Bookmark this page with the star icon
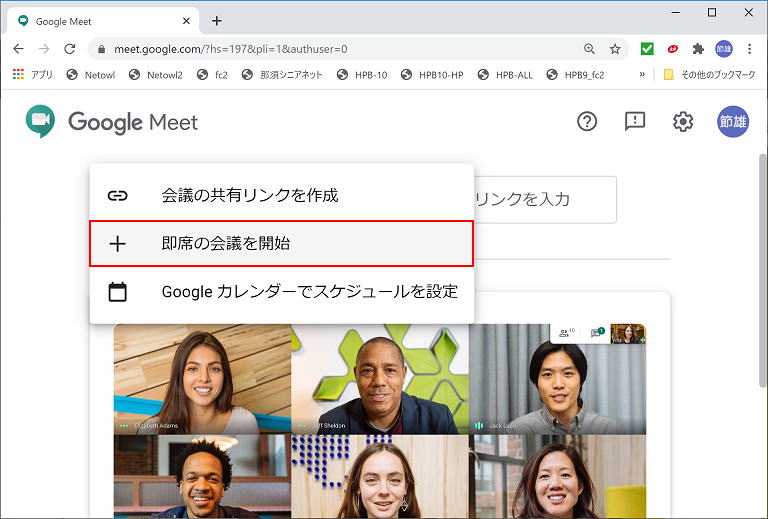The height and width of the screenshot is (519, 768). click(615, 48)
